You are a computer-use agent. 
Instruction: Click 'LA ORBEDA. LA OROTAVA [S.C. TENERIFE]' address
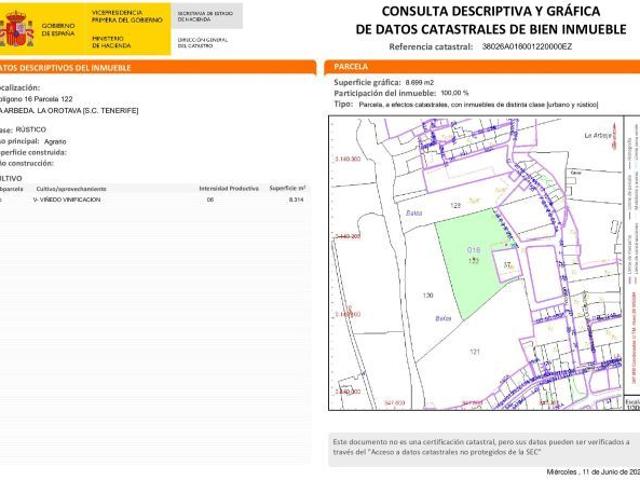tap(69, 111)
